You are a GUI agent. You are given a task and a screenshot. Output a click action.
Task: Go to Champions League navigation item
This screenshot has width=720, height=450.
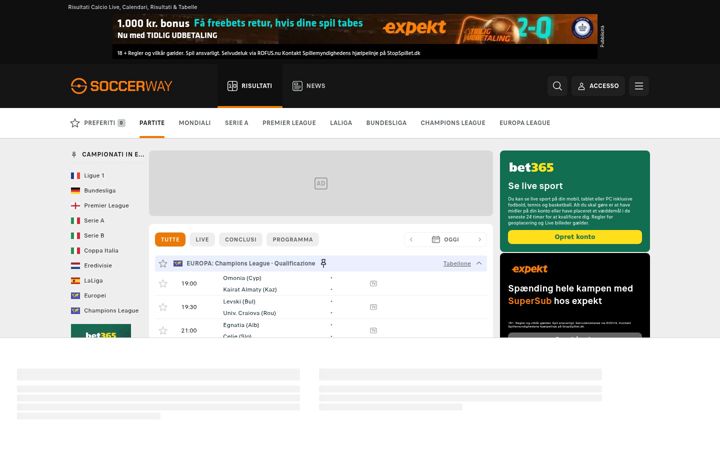point(453,123)
